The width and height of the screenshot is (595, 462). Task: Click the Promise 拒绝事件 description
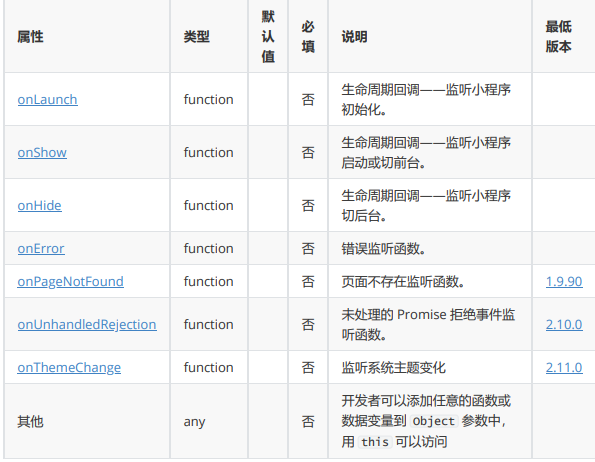[428, 324]
